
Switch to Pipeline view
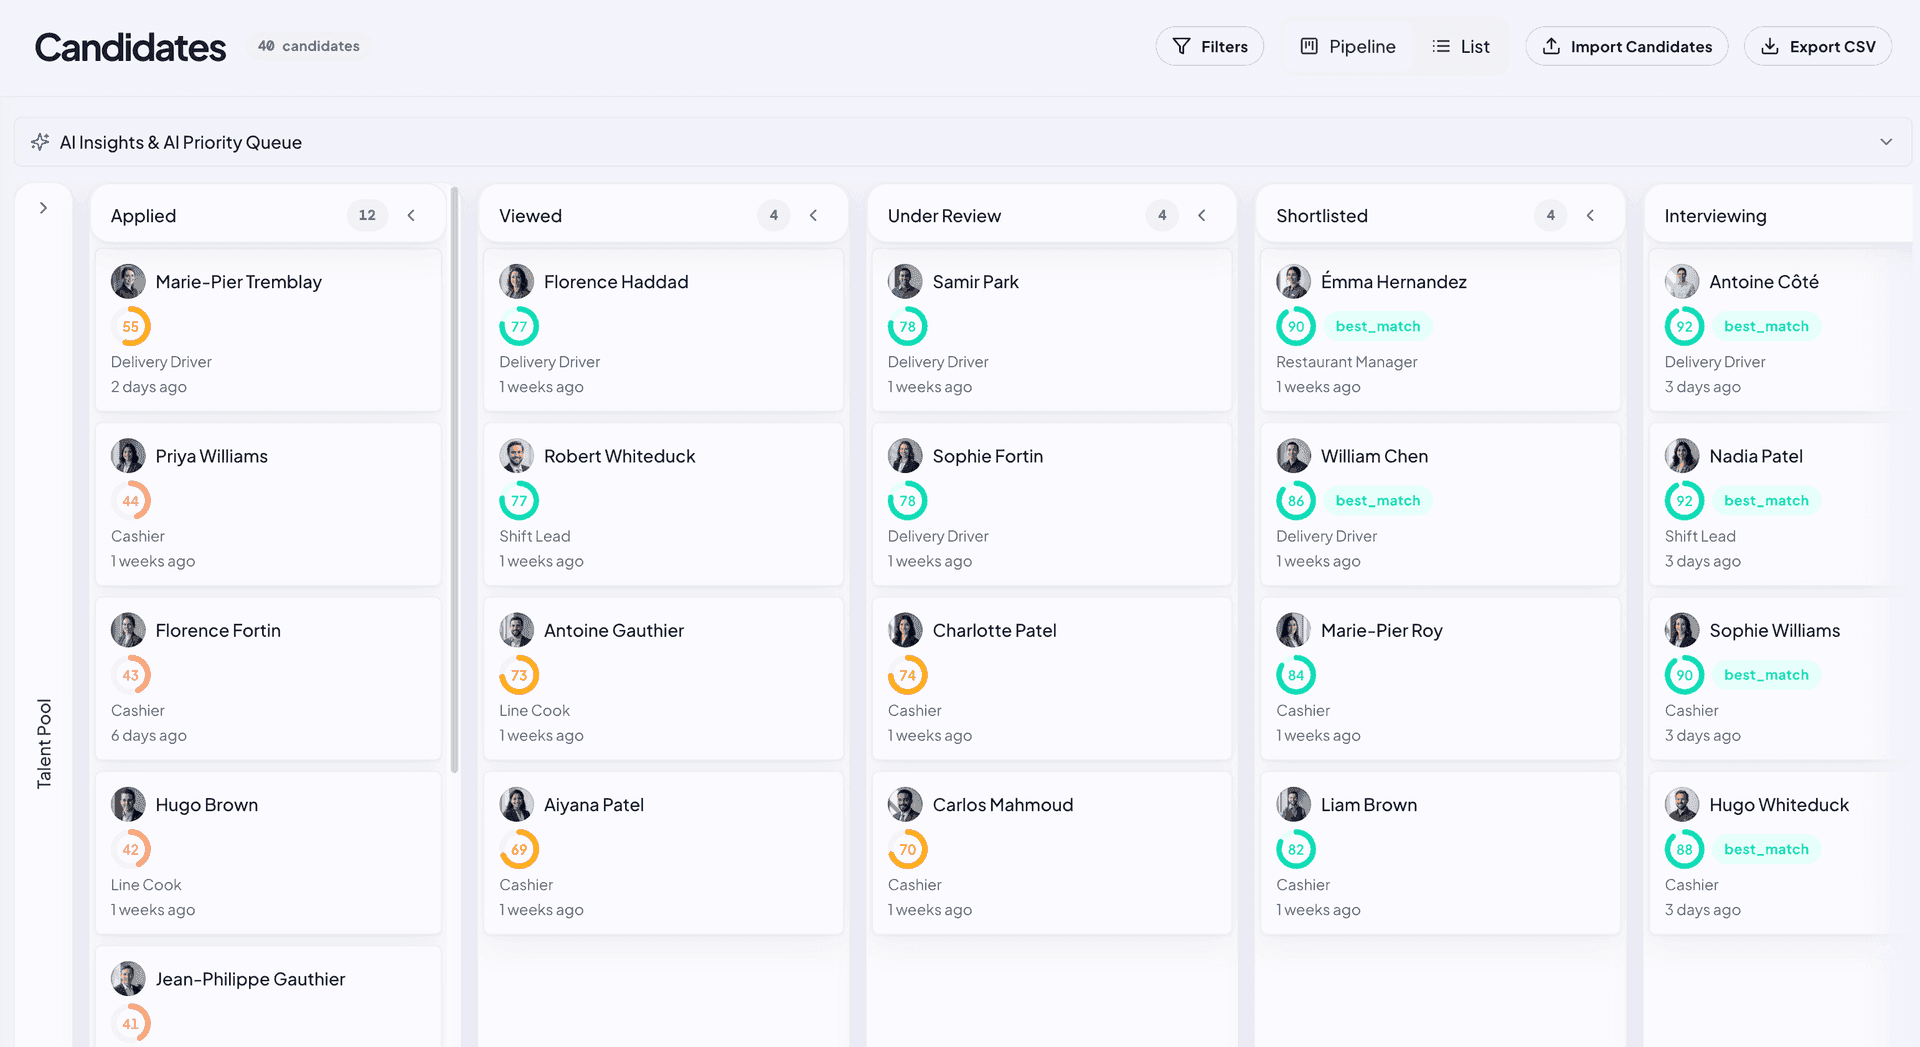pyautogui.click(x=1347, y=46)
